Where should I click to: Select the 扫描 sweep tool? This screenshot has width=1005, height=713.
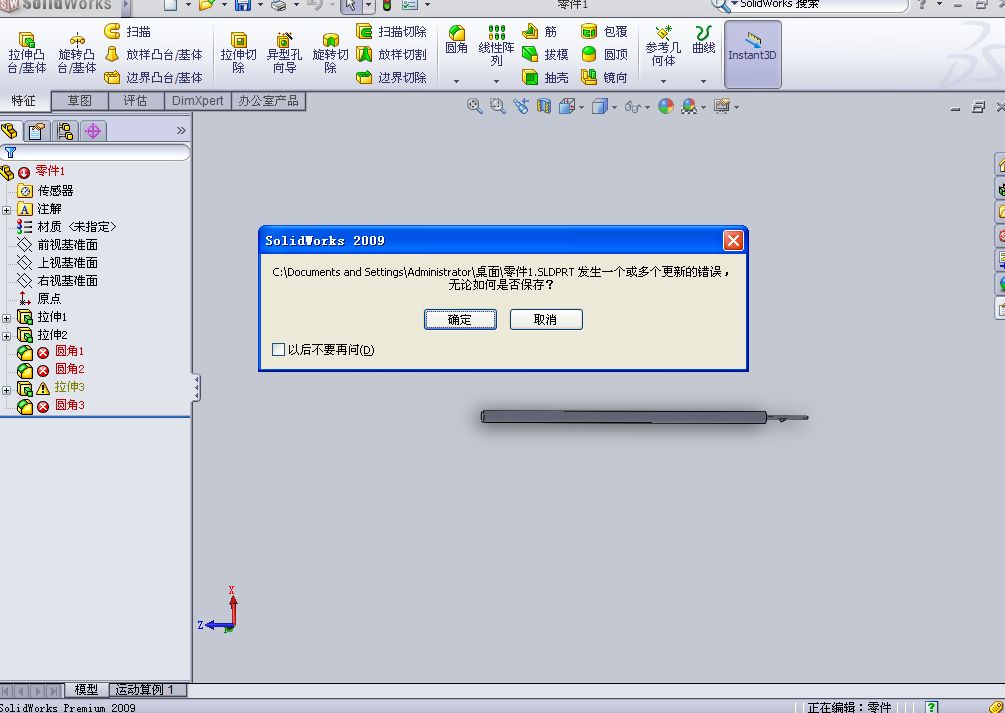(128, 31)
